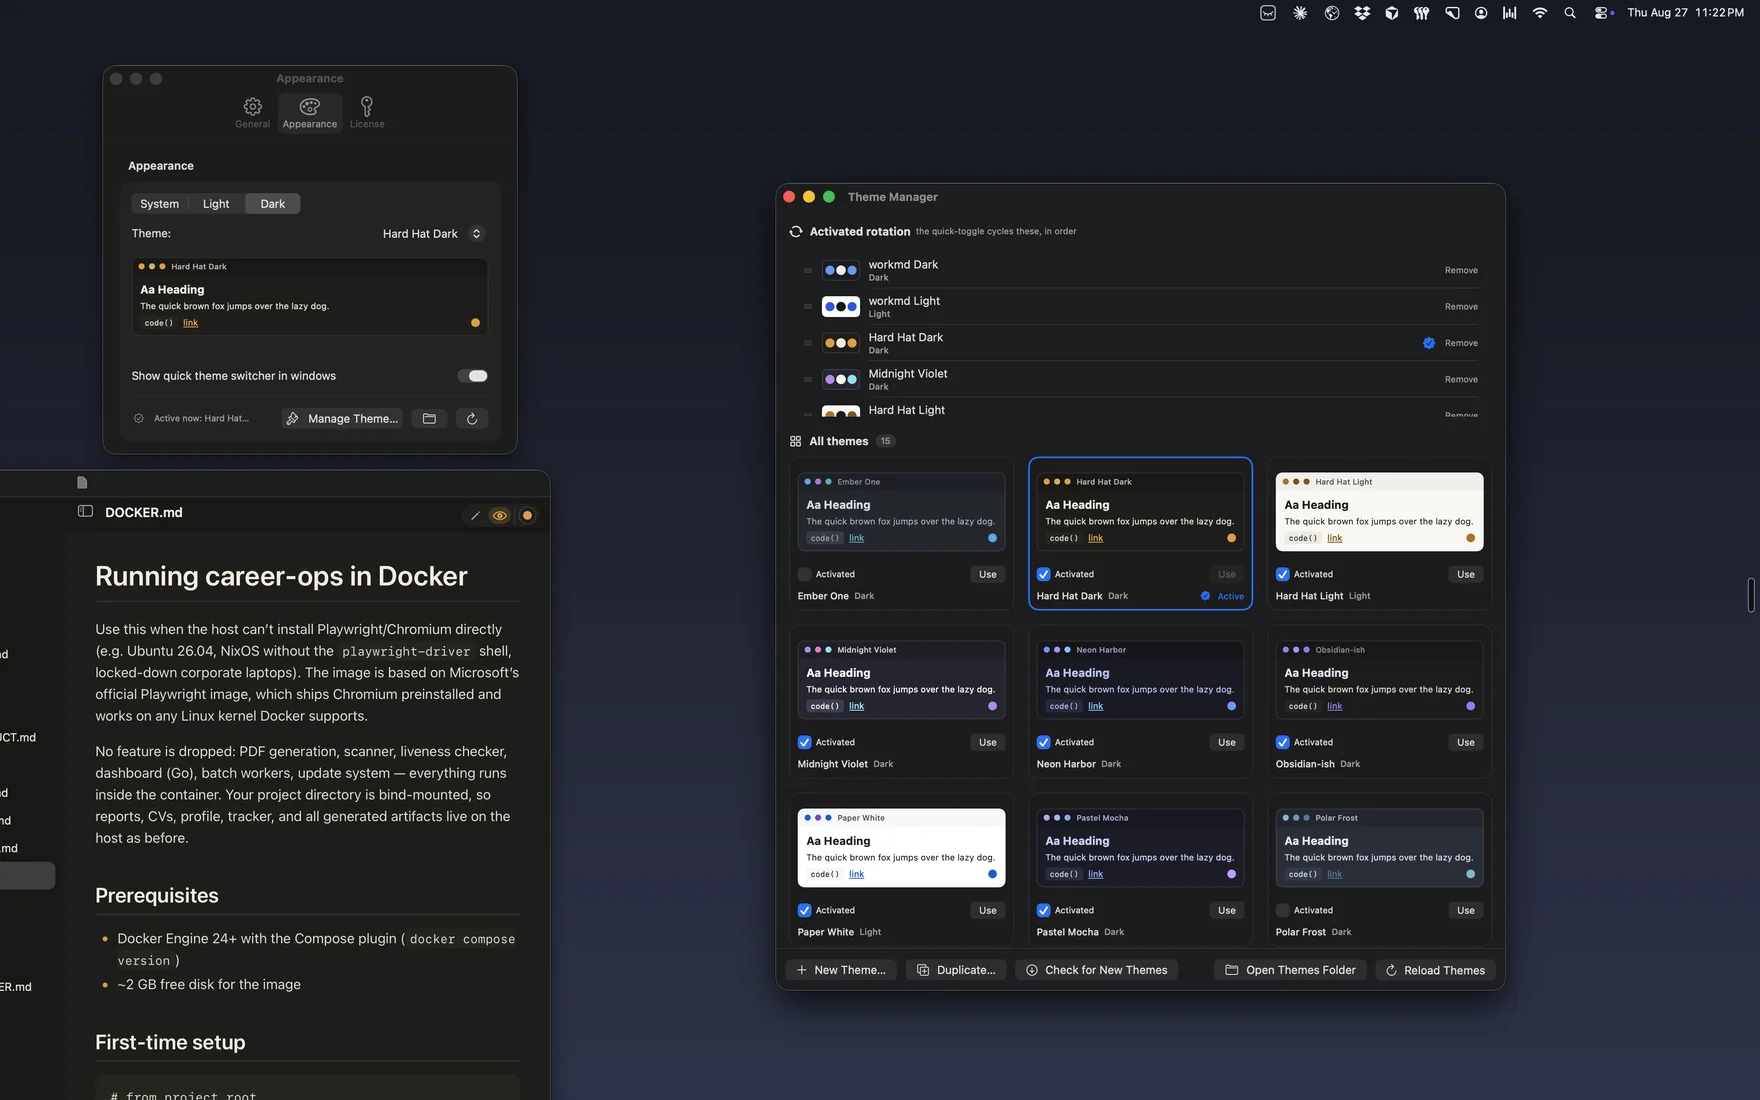The width and height of the screenshot is (1760, 1100).
Task: Uncheck Activated for Hard Hat Dark
Action: click(1043, 574)
